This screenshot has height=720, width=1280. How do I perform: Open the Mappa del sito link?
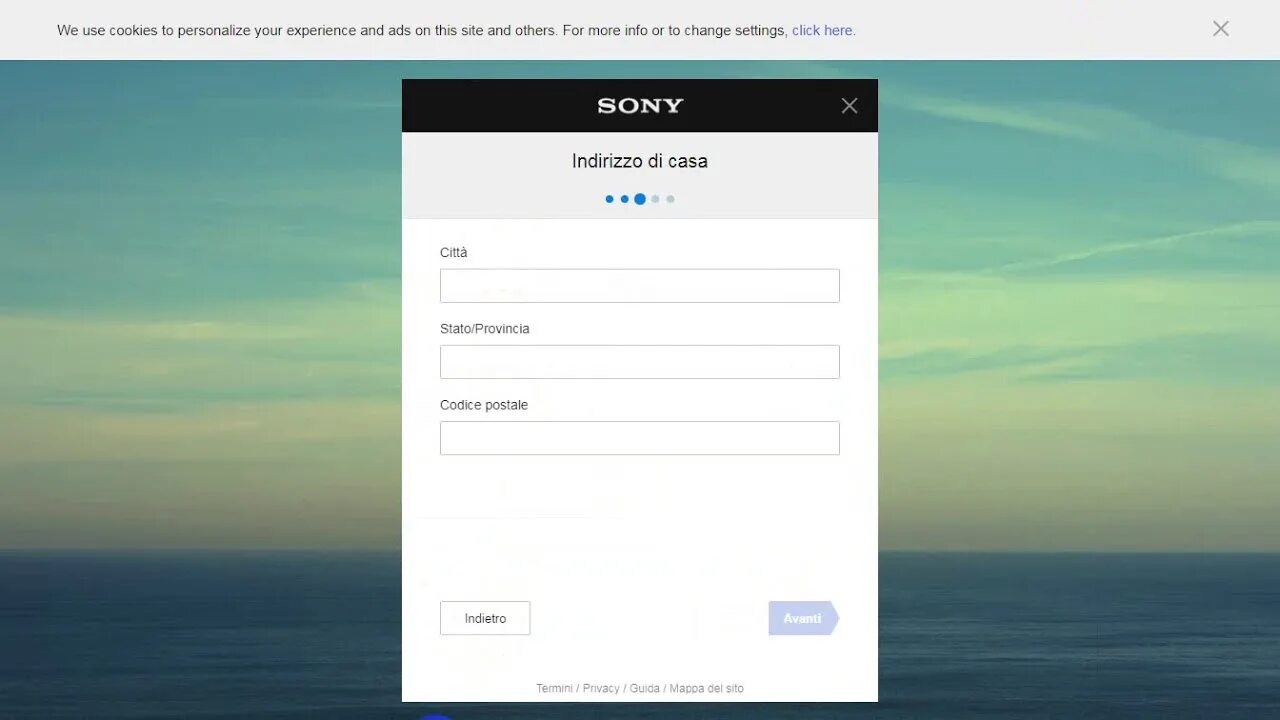click(x=707, y=688)
